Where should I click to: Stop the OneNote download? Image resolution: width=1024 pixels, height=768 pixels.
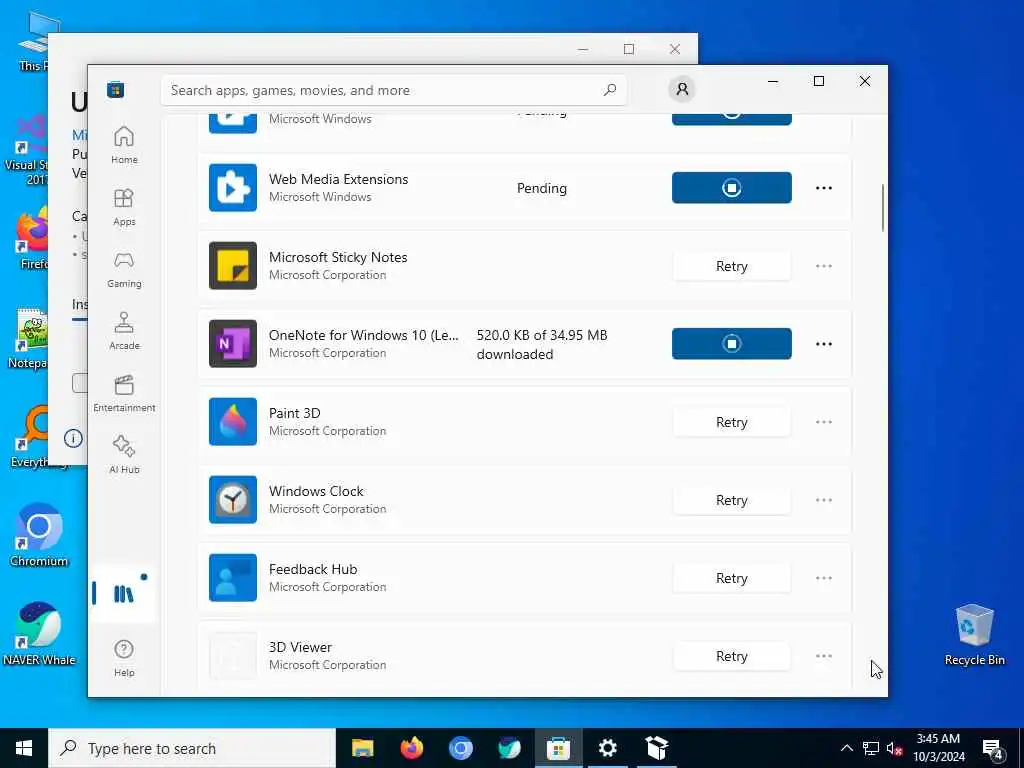[731, 344]
